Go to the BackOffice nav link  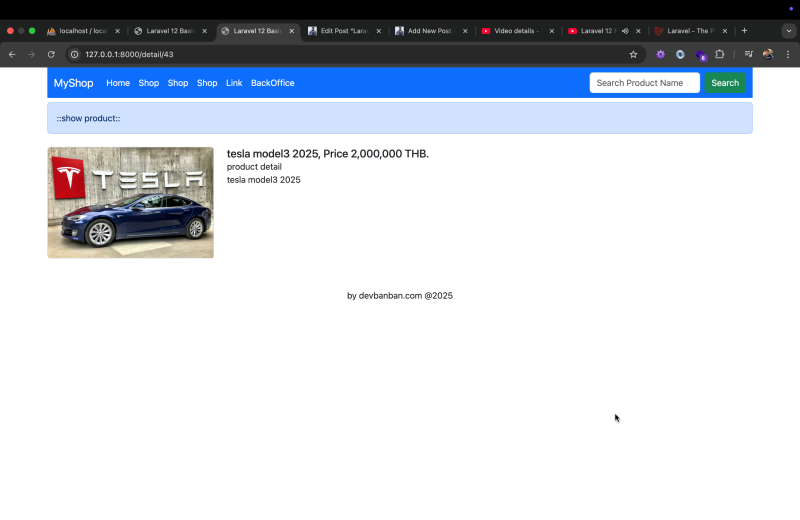(272, 83)
